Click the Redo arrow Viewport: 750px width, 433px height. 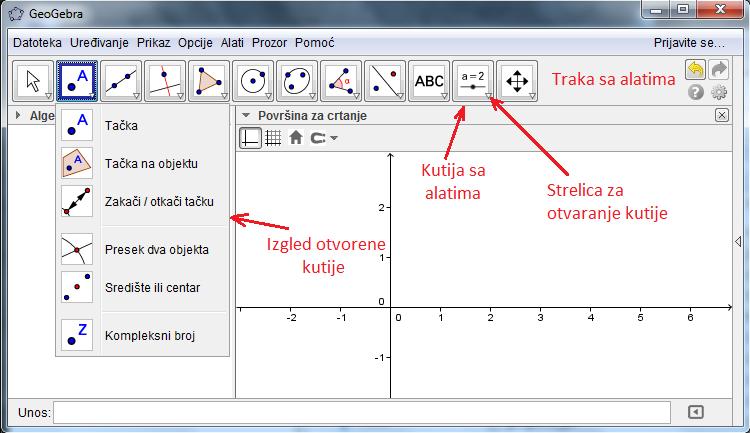(x=719, y=70)
